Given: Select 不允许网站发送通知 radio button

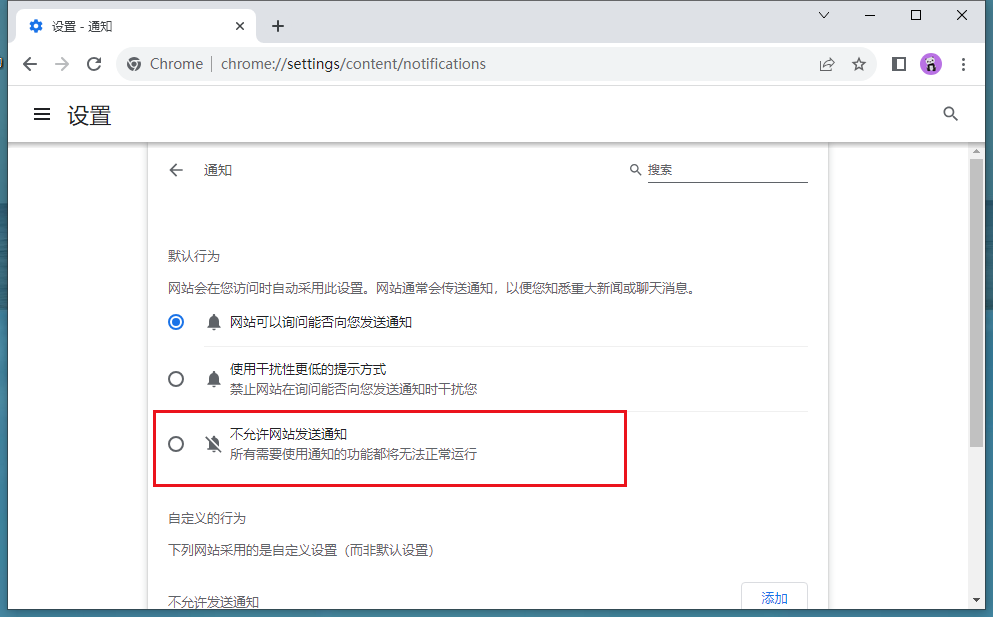Looking at the screenshot, I should (x=176, y=443).
